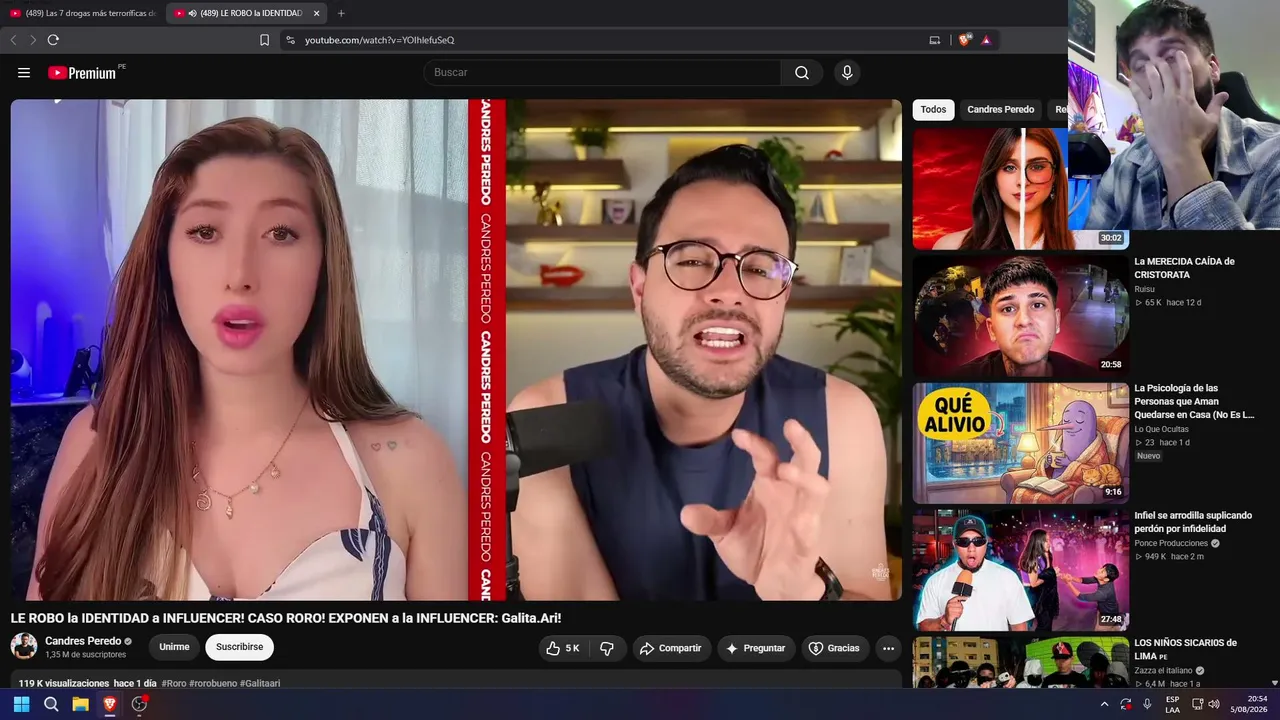
Task: Open File Explorer from the taskbar
Action: click(x=80, y=704)
